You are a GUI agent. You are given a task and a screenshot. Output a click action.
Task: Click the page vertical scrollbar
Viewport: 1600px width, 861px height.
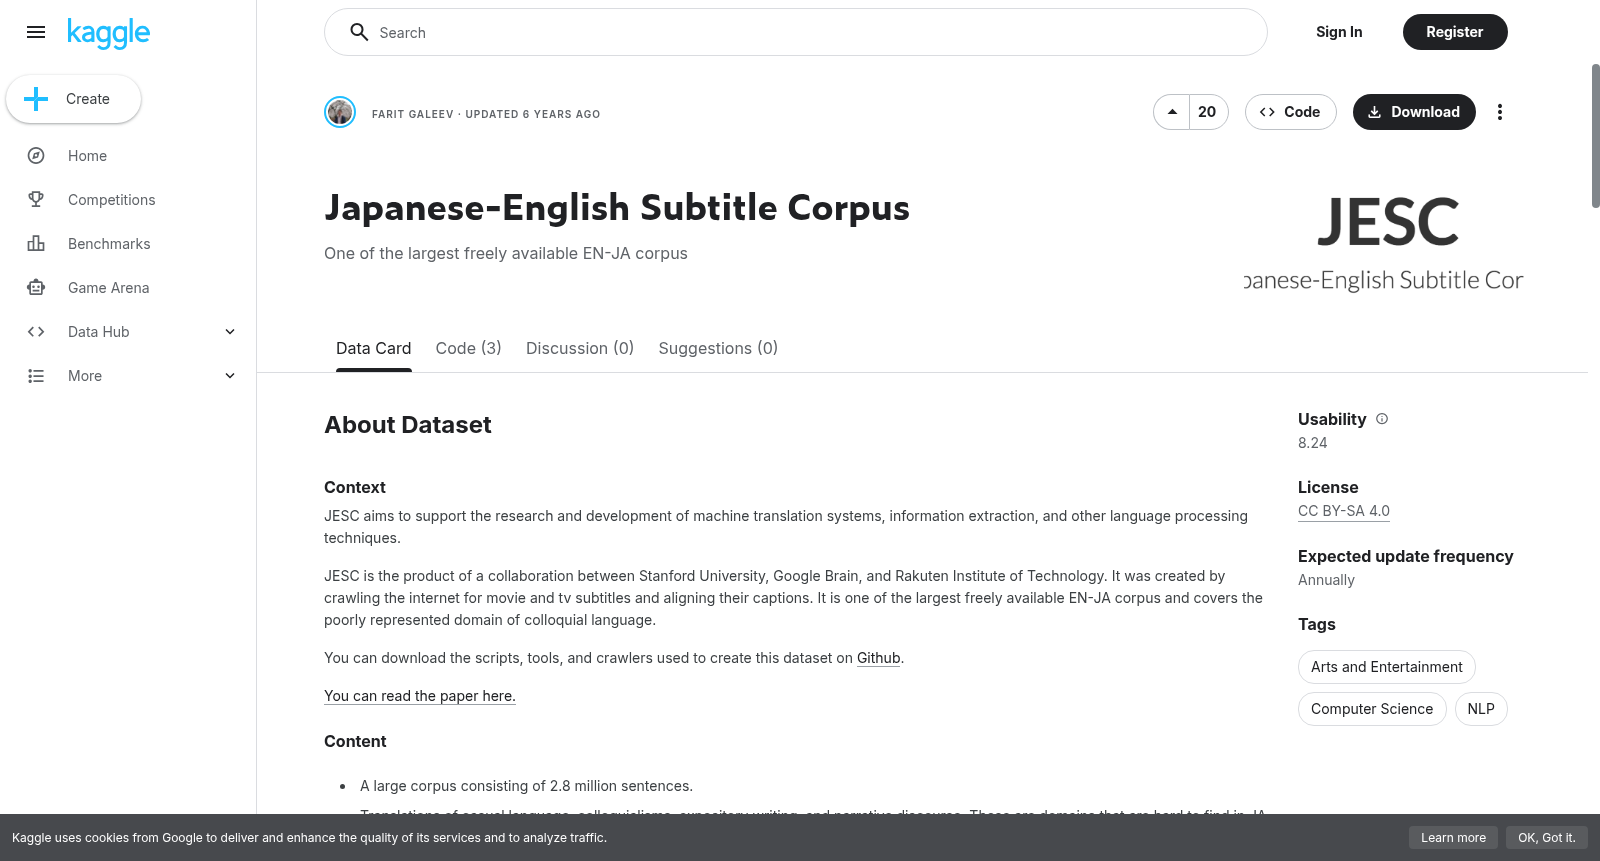click(1595, 136)
